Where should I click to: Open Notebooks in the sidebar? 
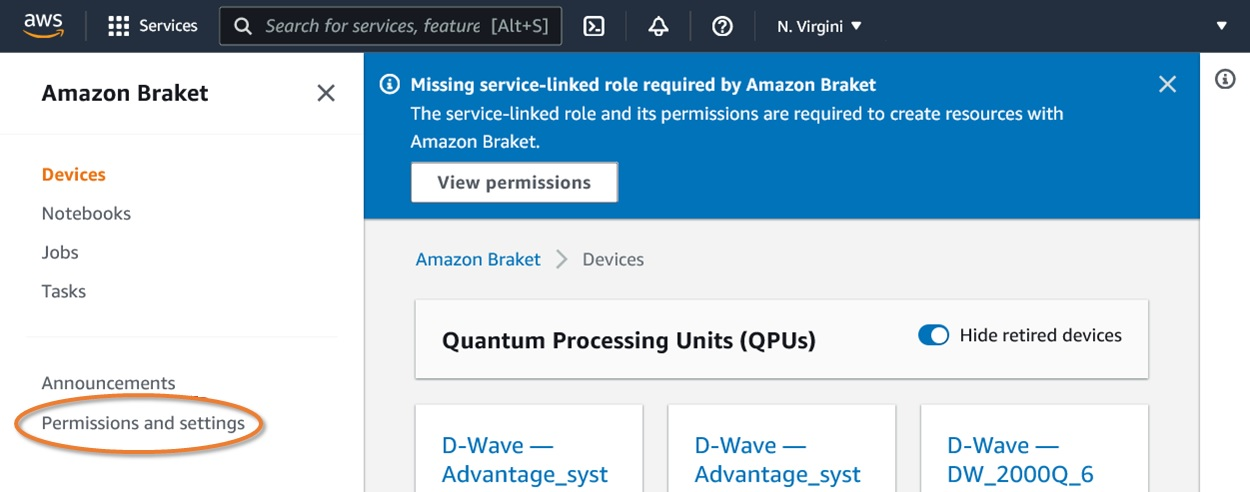(x=86, y=213)
